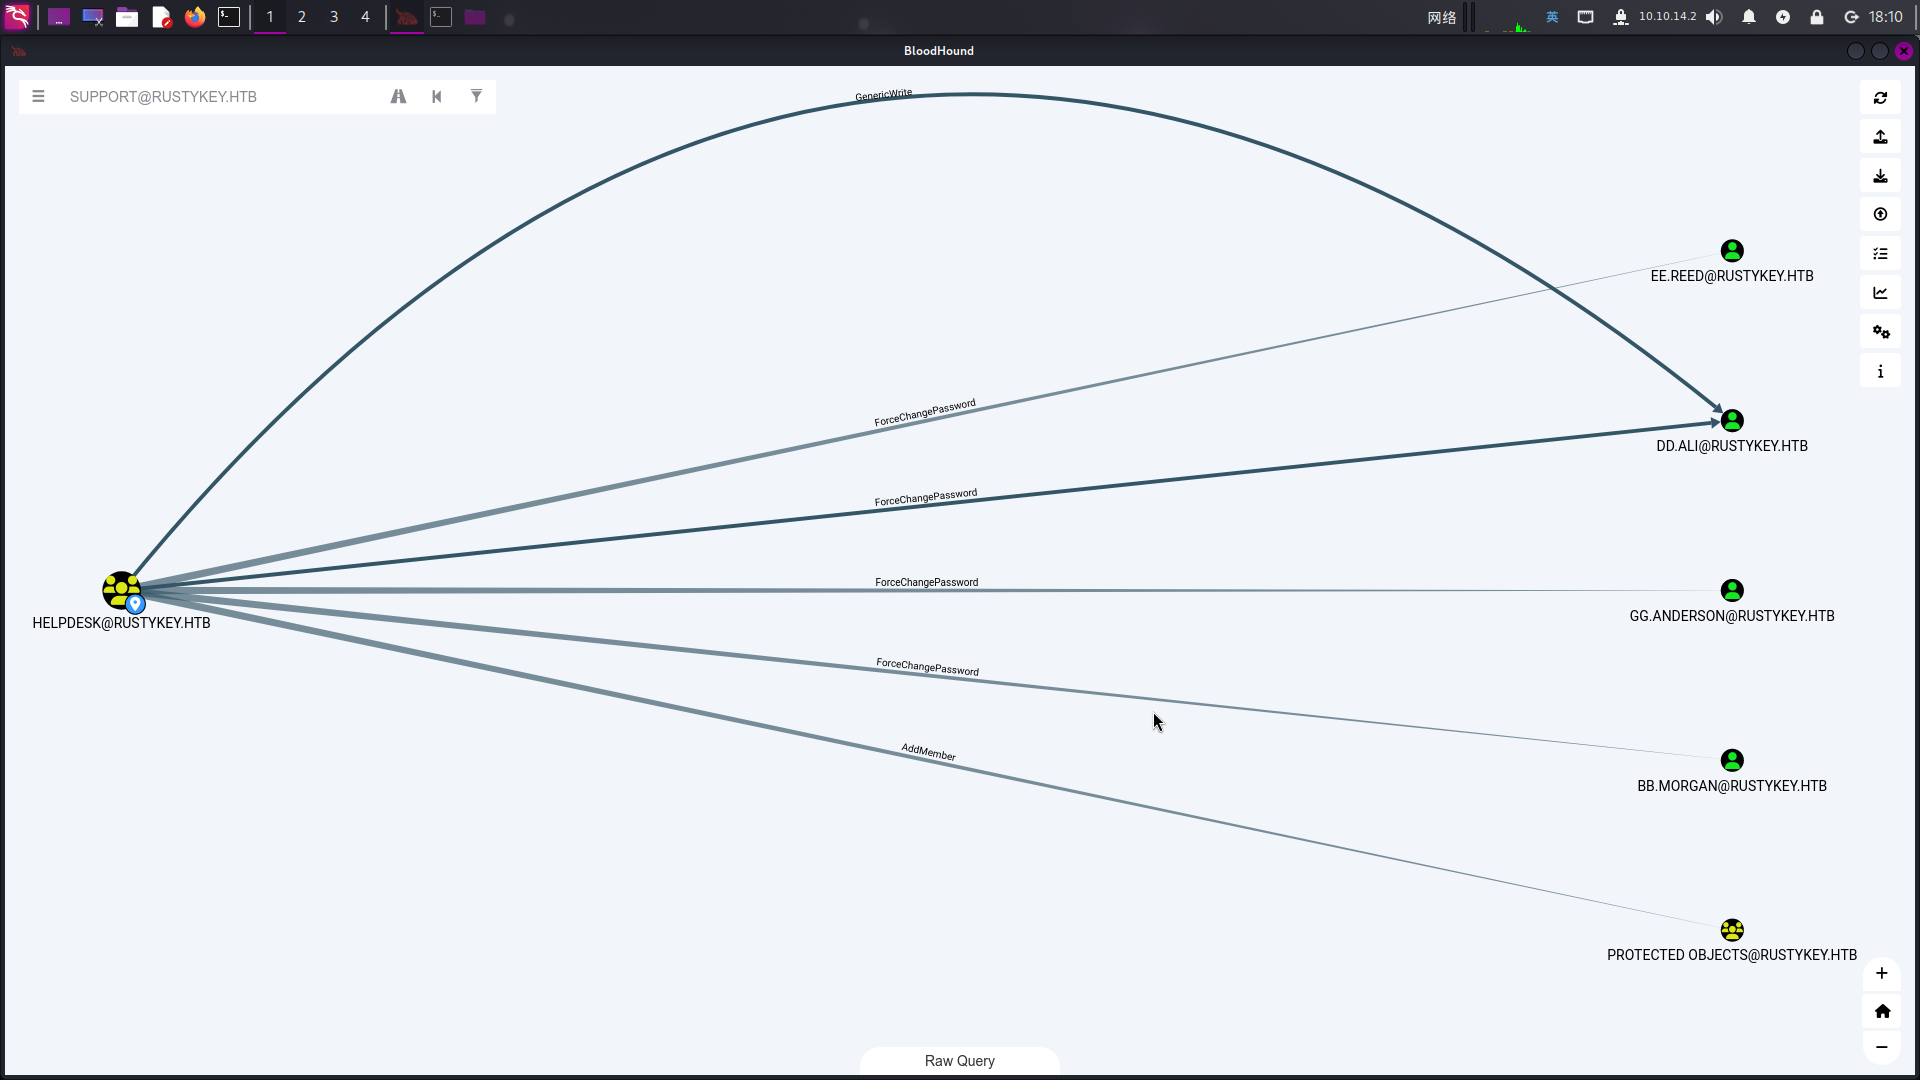This screenshot has width=1920, height=1080.
Task: Select the DD.ALI@RUSTYKEY.HTB user node
Action: pyautogui.click(x=1732, y=421)
